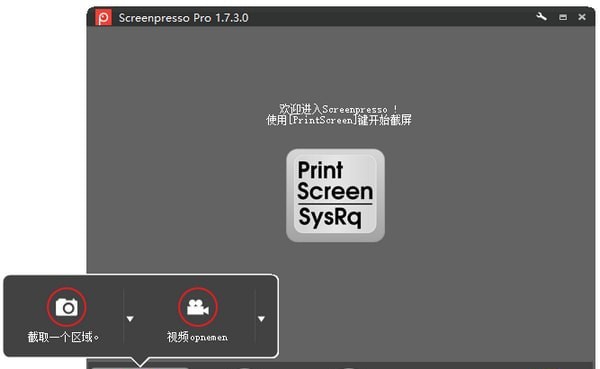Open settings via the wrench icon
Screen dimensions: 600x369
(541, 17)
